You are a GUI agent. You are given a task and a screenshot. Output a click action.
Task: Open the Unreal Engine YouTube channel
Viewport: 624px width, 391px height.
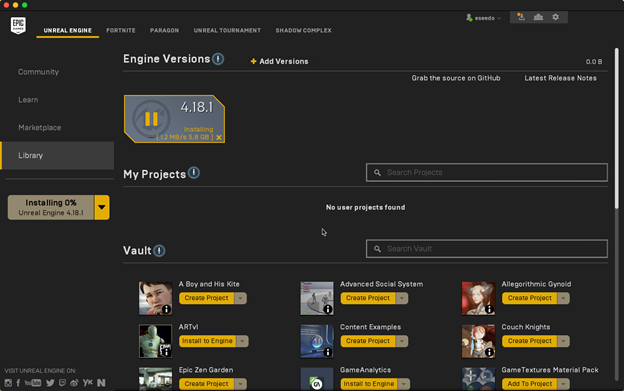(33, 383)
